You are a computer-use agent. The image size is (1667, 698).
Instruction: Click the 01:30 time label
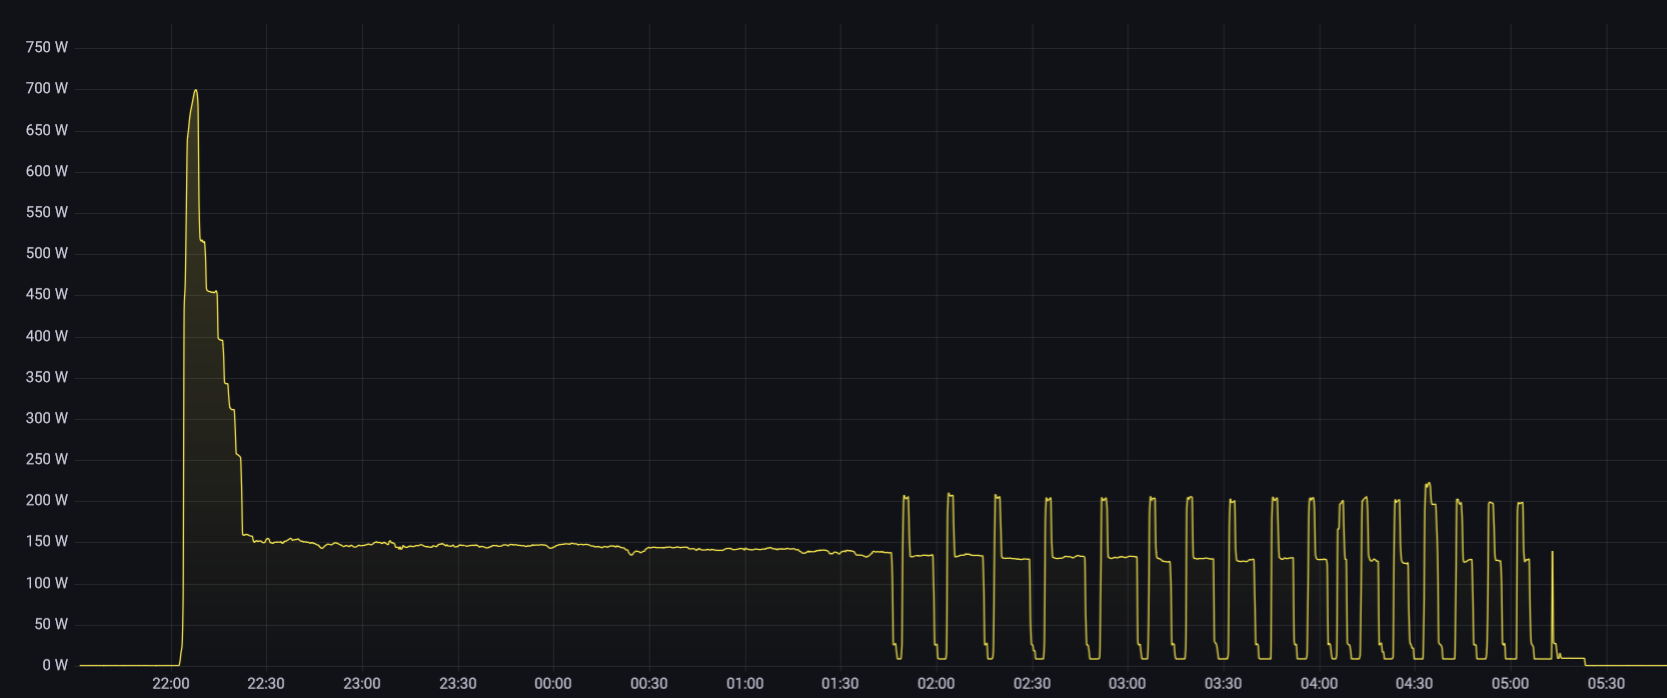point(840,684)
